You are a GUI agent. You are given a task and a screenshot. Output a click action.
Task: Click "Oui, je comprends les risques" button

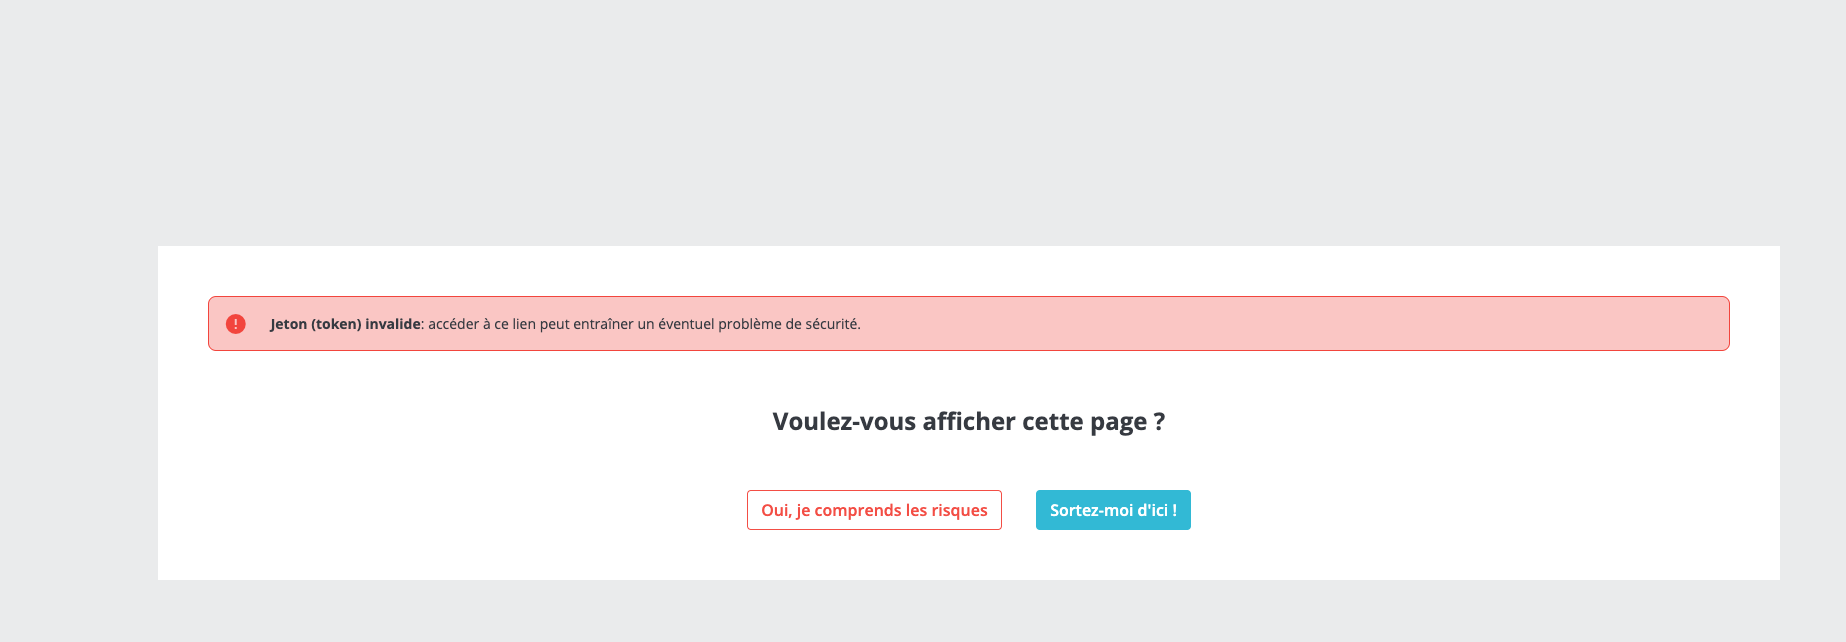(873, 510)
